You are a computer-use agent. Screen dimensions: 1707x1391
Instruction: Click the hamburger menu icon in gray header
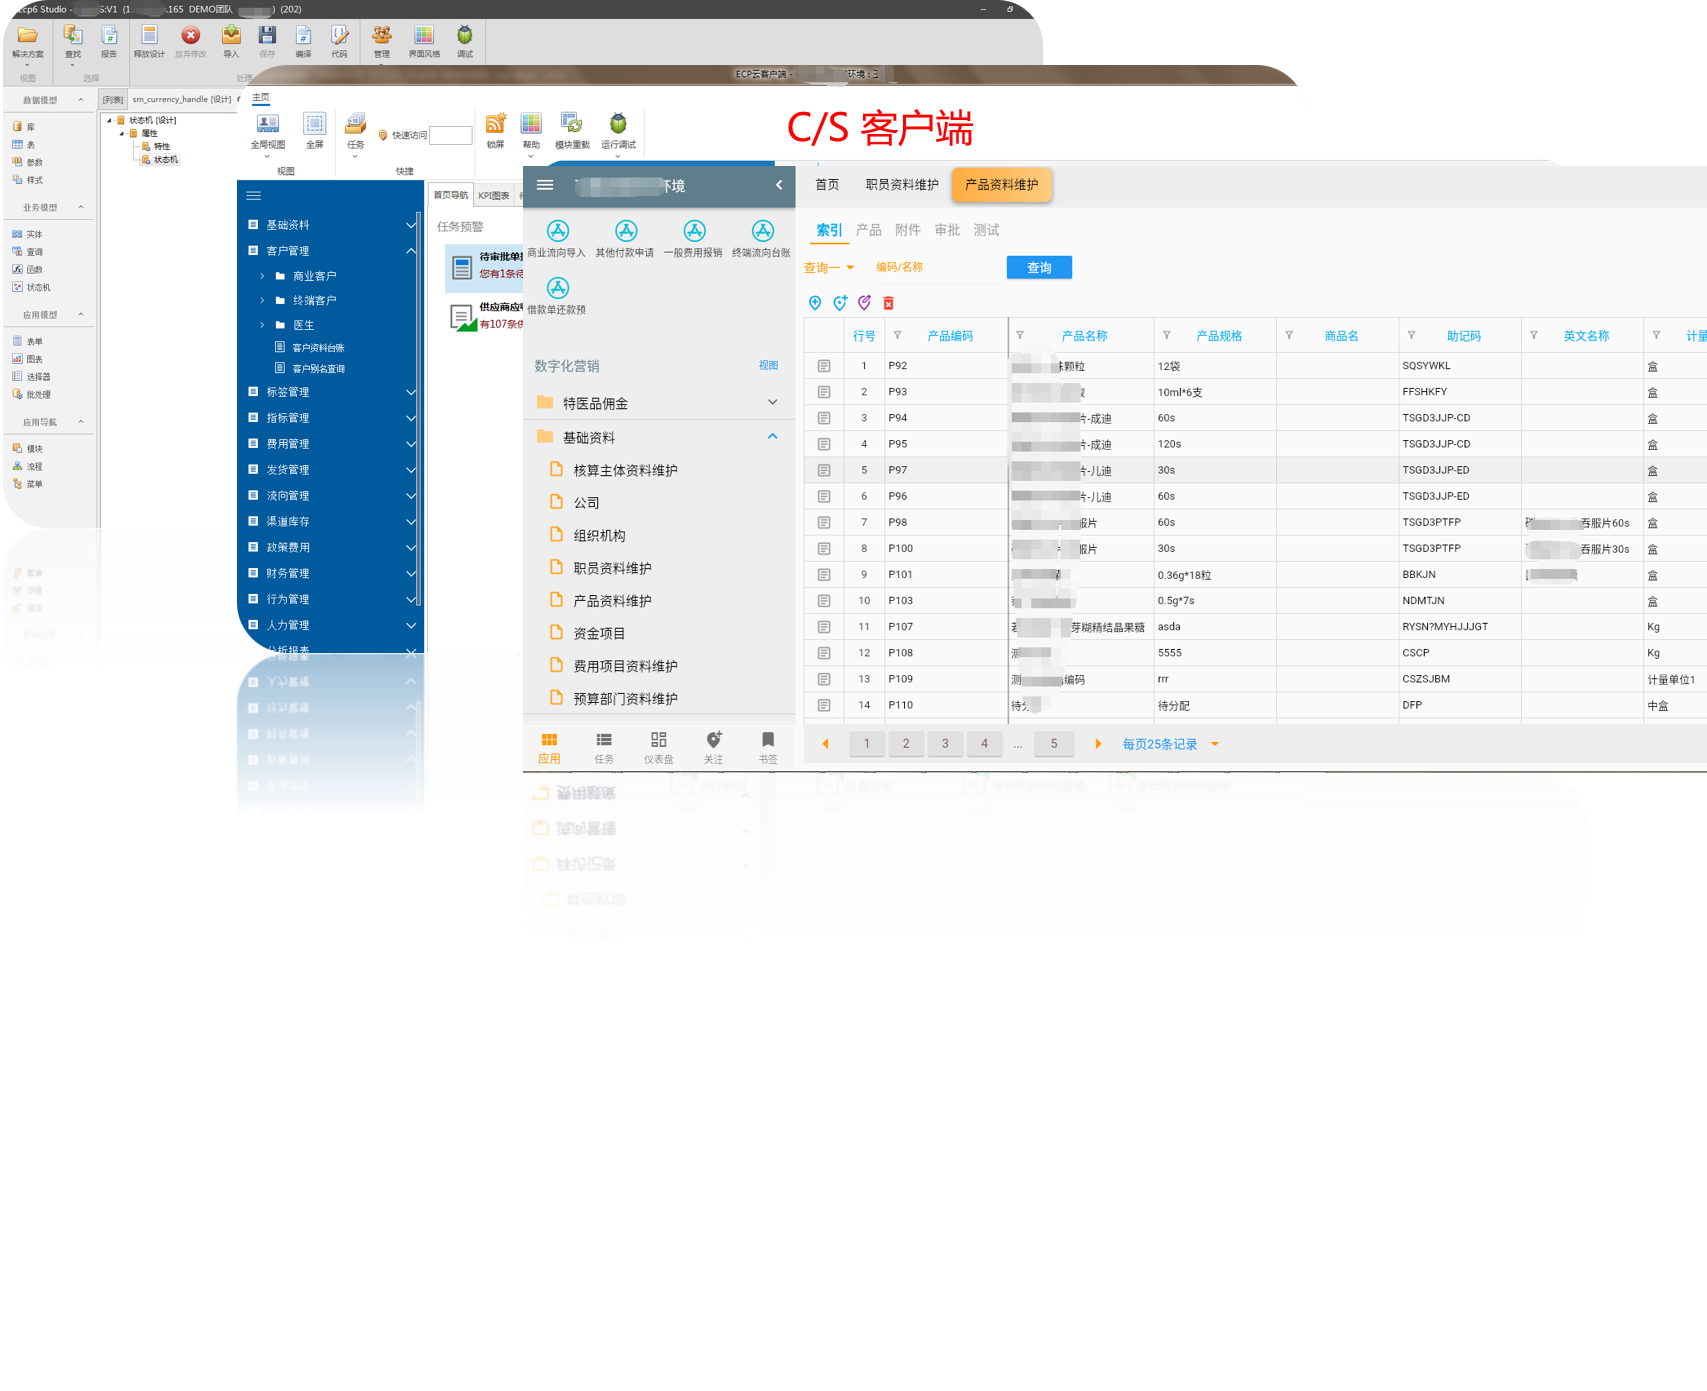click(545, 185)
